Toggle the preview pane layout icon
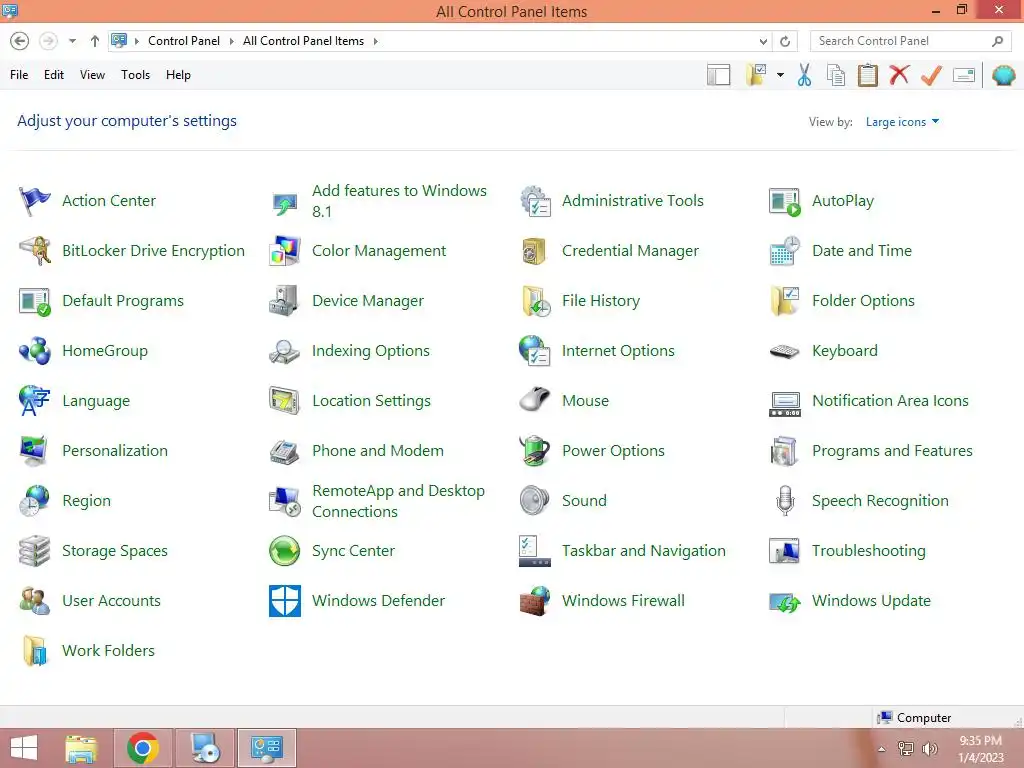 pos(718,75)
